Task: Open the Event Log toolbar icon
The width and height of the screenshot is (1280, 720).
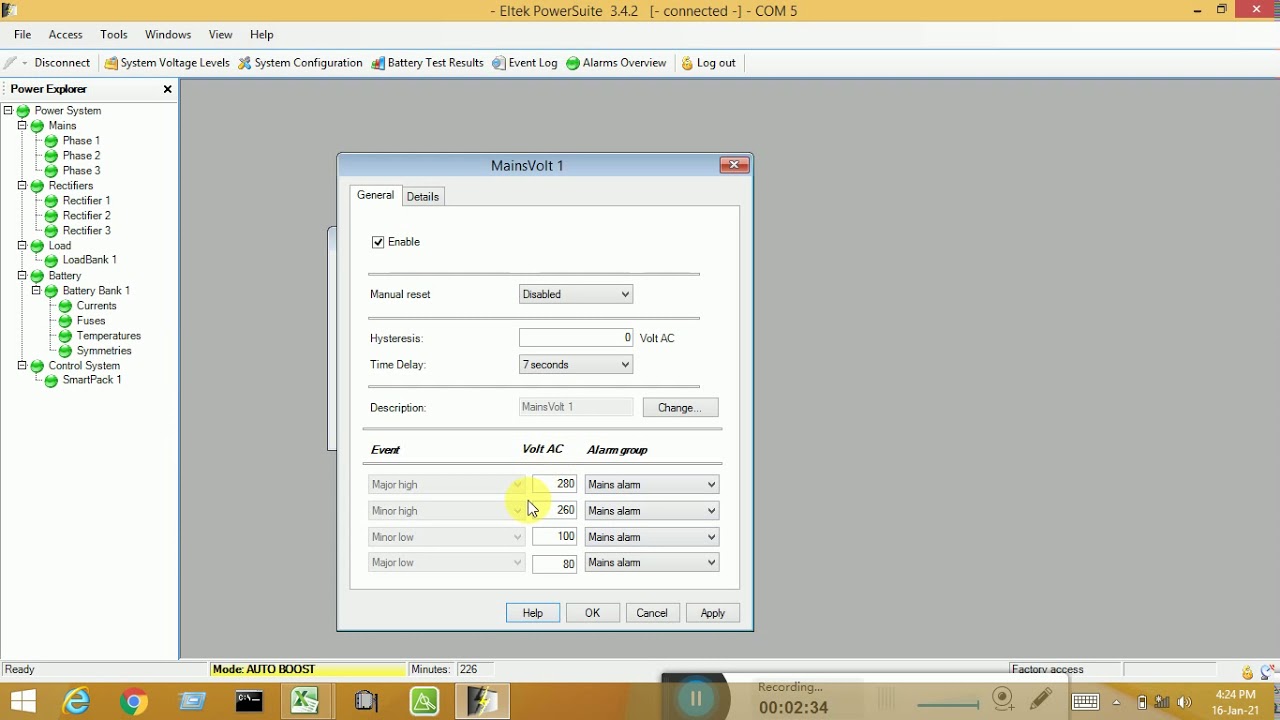Action: [499, 63]
